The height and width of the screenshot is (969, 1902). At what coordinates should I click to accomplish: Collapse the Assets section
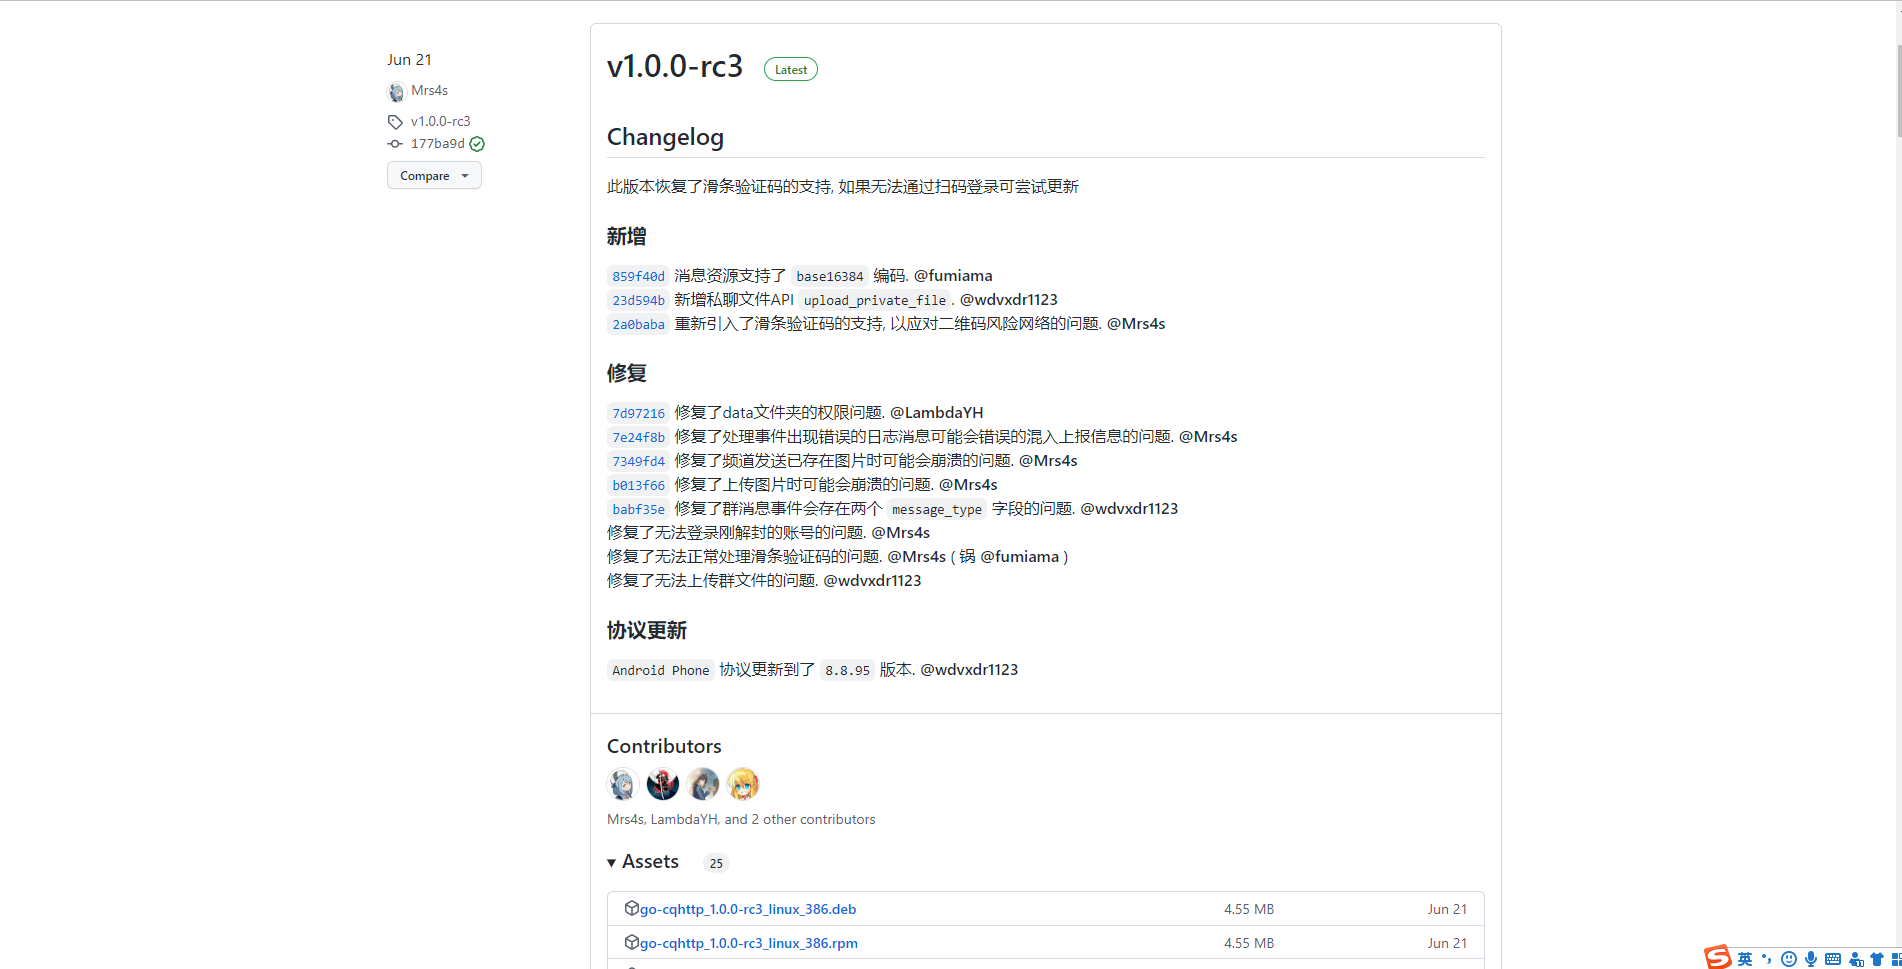point(612,862)
